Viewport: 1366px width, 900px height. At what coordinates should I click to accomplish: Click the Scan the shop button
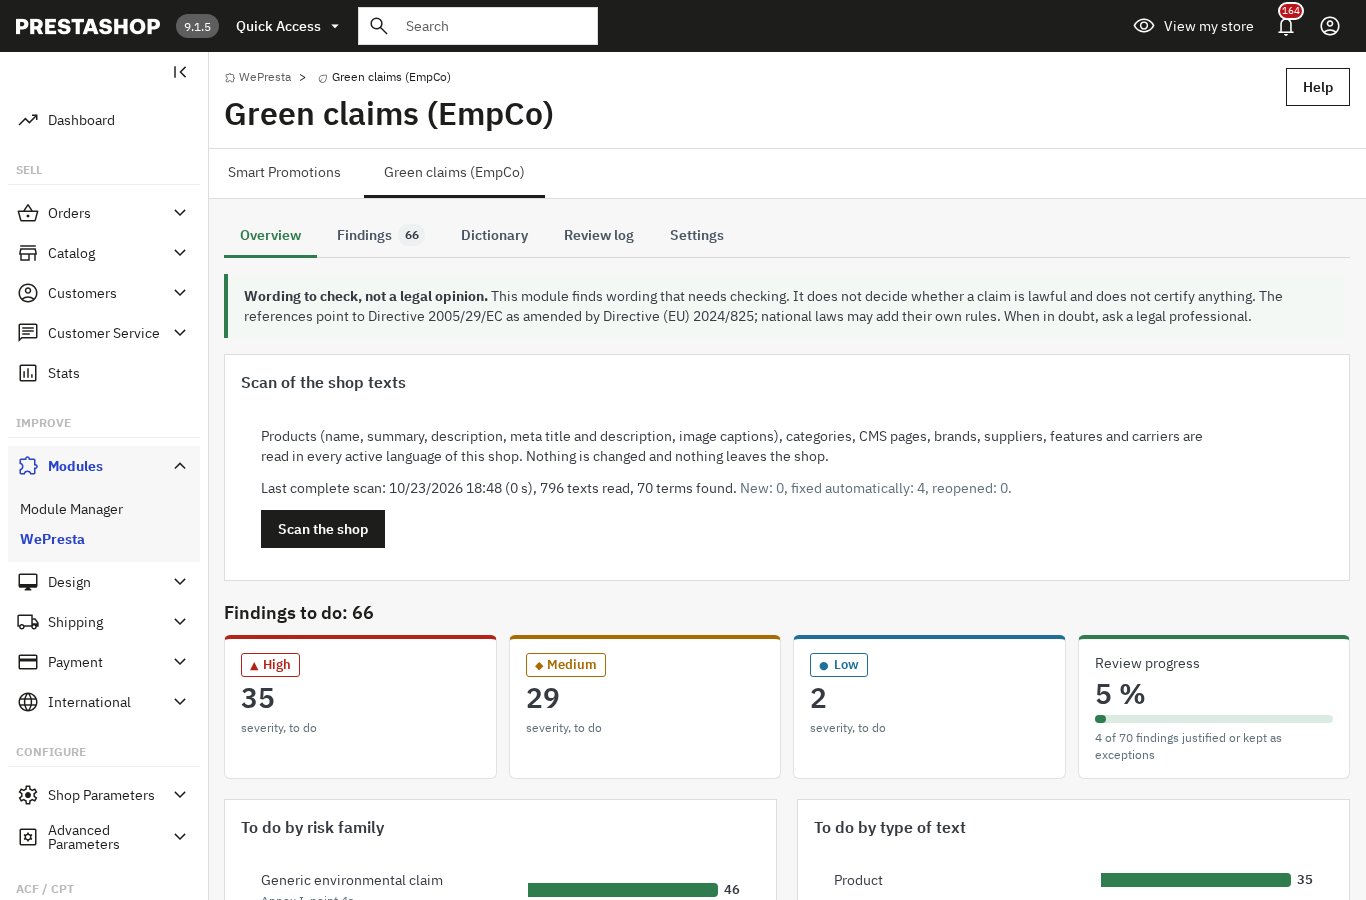pos(323,529)
